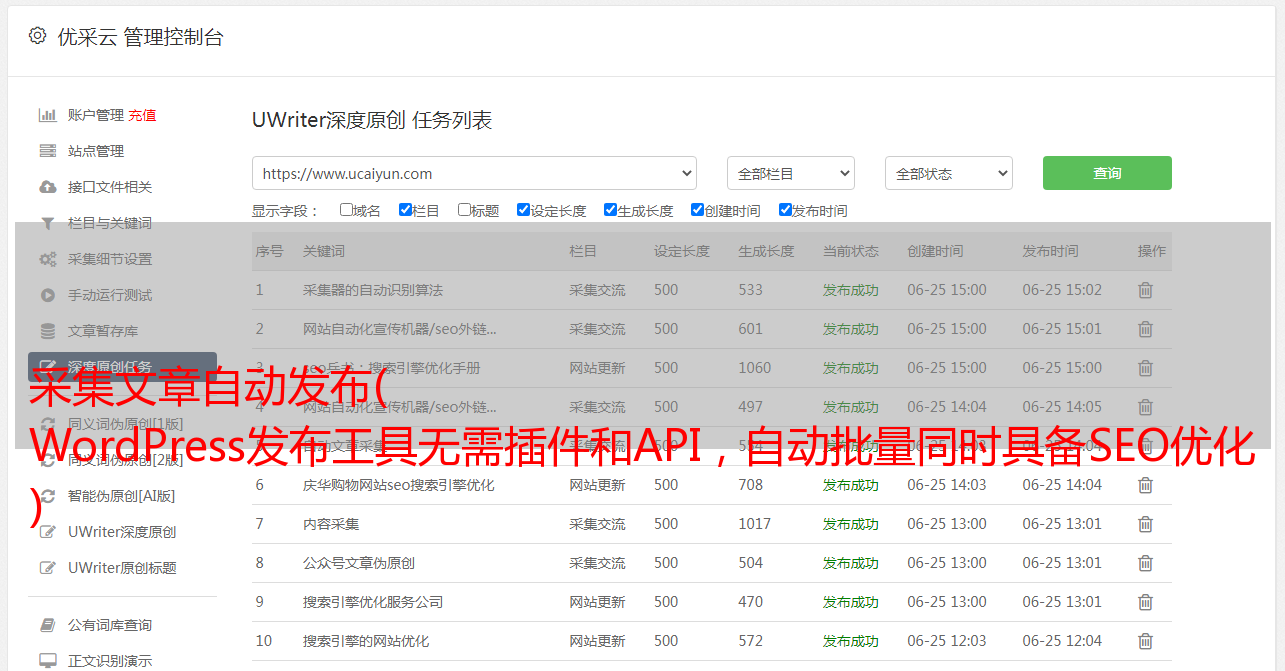Open the site URL dropdown
This screenshot has height=671, width=1285.
point(474,173)
